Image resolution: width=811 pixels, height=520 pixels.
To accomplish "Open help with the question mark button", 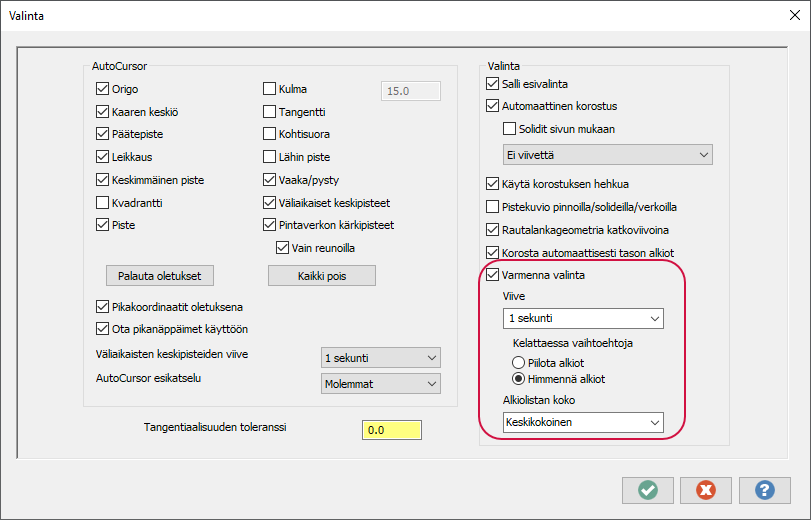I will click(764, 490).
